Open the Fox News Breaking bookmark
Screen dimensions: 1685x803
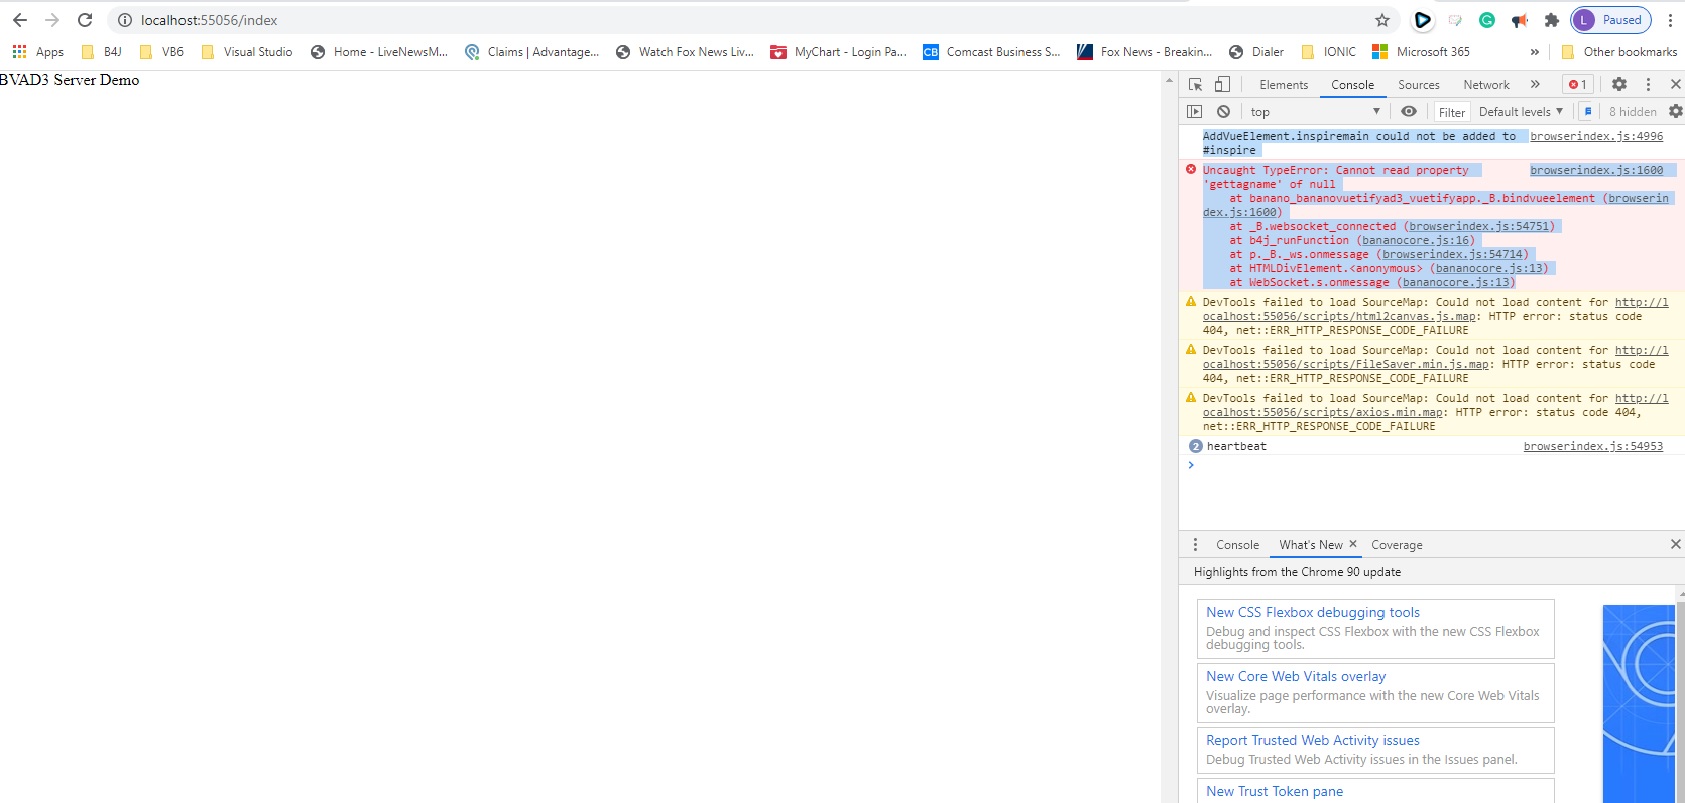(x=1144, y=52)
